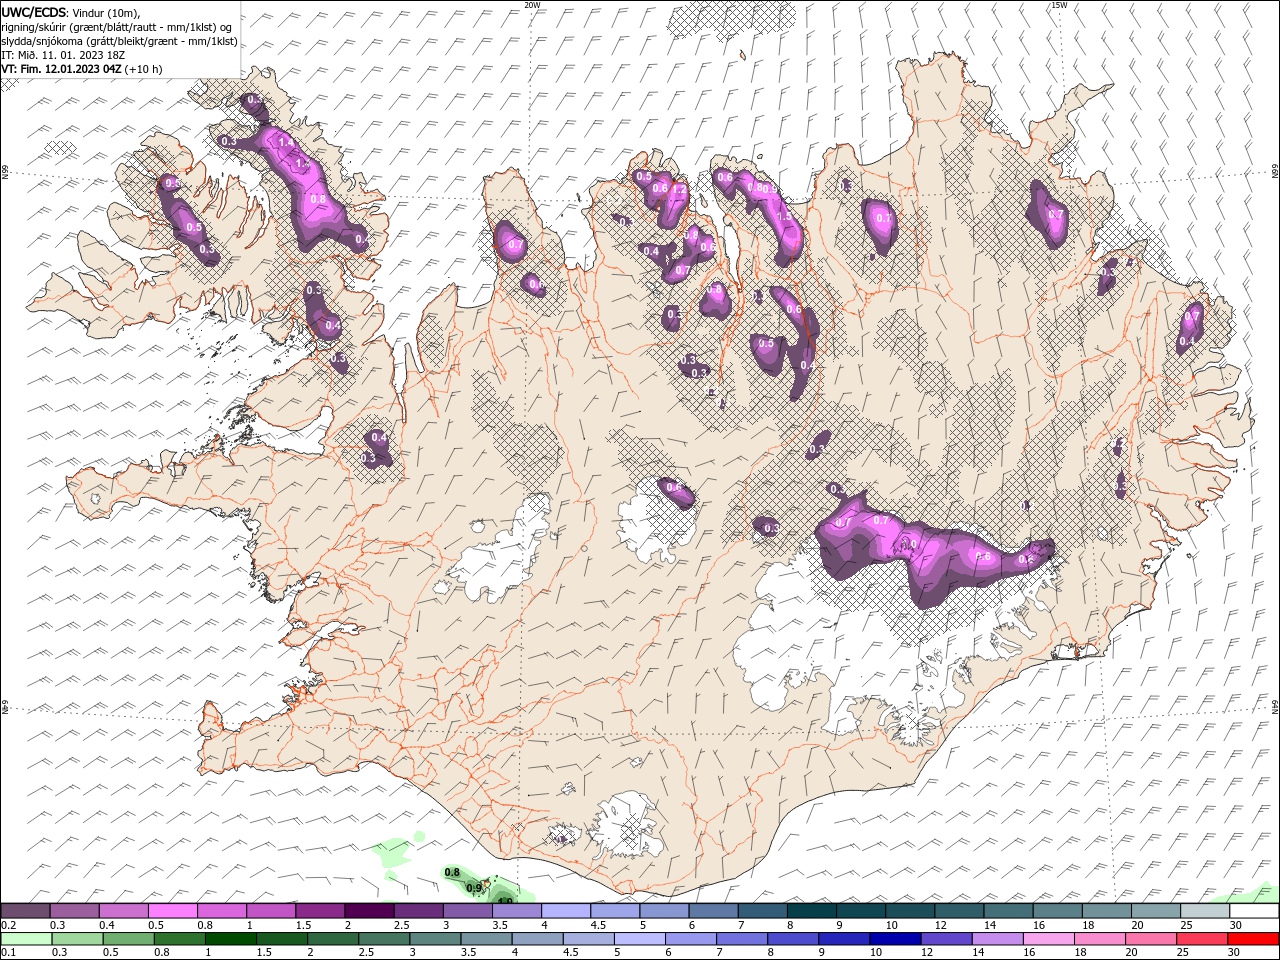Click upper-row lavender swatch starting at 4
This screenshot has width=1280, height=960.
(565, 911)
